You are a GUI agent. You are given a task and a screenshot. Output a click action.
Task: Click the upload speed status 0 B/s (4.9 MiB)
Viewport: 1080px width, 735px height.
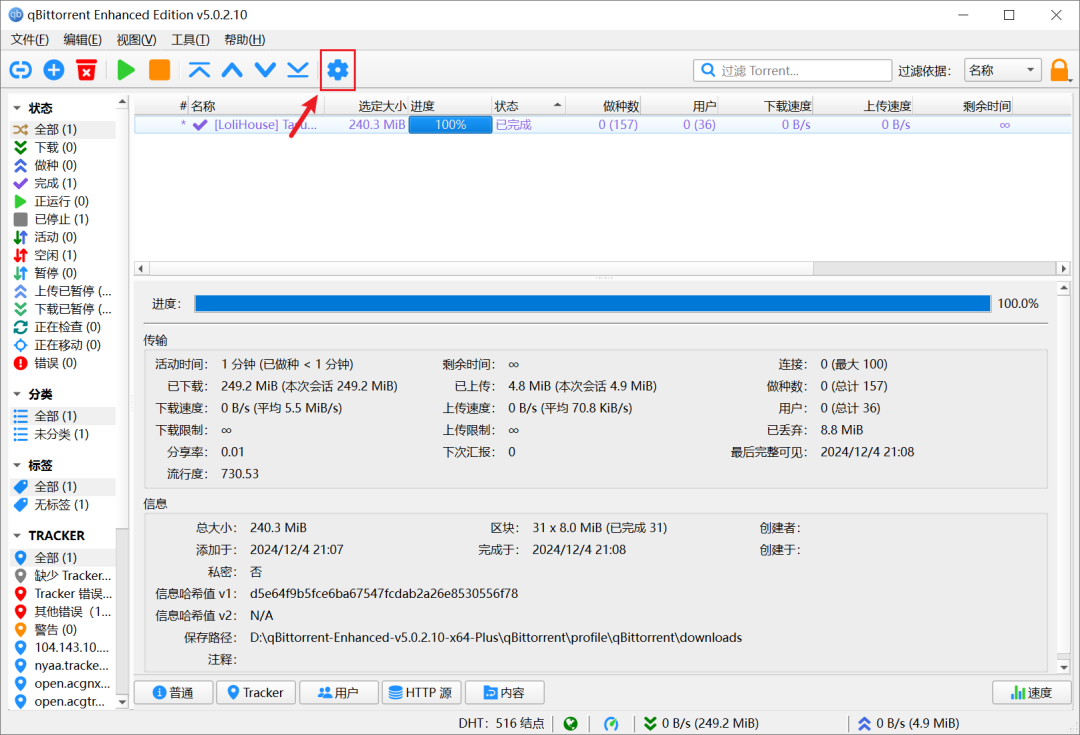(x=908, y=723)
